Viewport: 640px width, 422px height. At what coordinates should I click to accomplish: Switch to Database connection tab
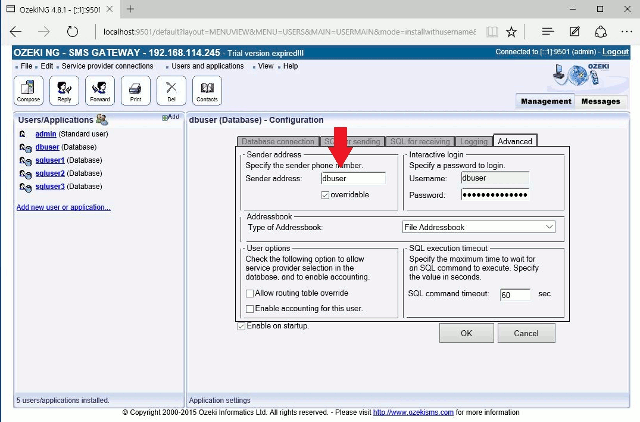tap(278, 141)
